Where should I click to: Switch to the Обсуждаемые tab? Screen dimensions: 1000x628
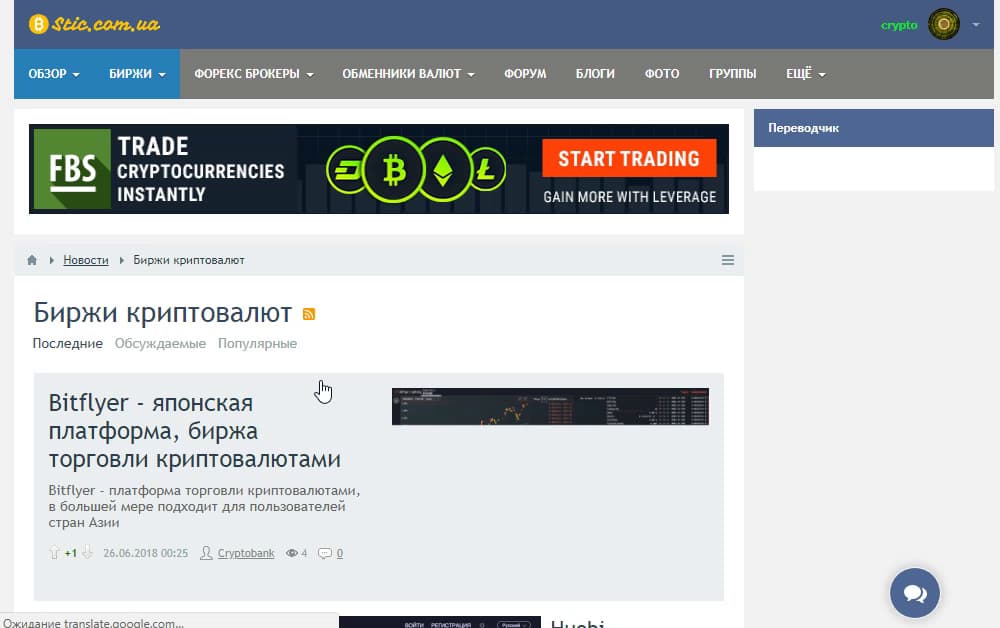160,344
